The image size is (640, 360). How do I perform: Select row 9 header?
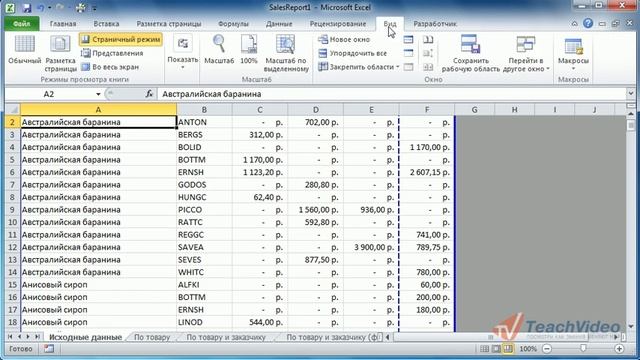(12, 210)
